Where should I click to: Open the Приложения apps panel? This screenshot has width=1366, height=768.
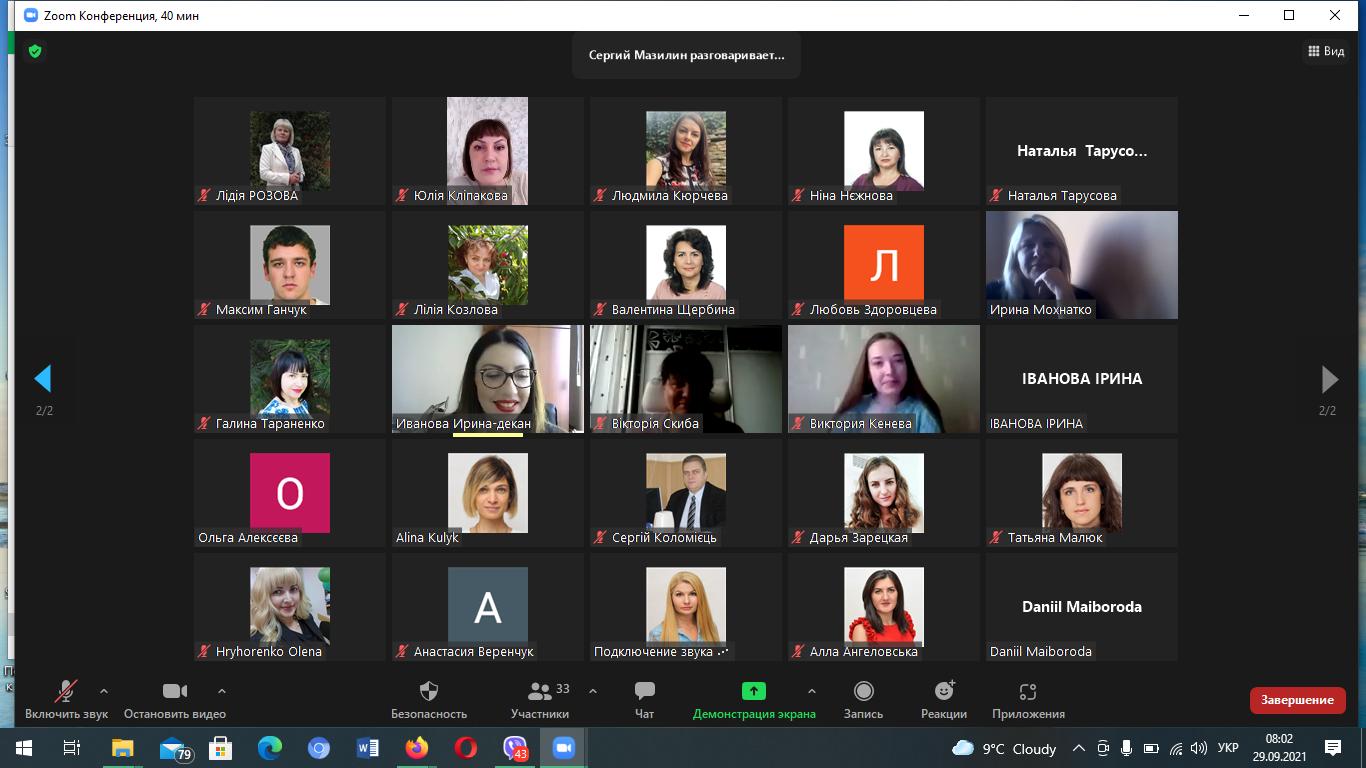coord(1028,699)
